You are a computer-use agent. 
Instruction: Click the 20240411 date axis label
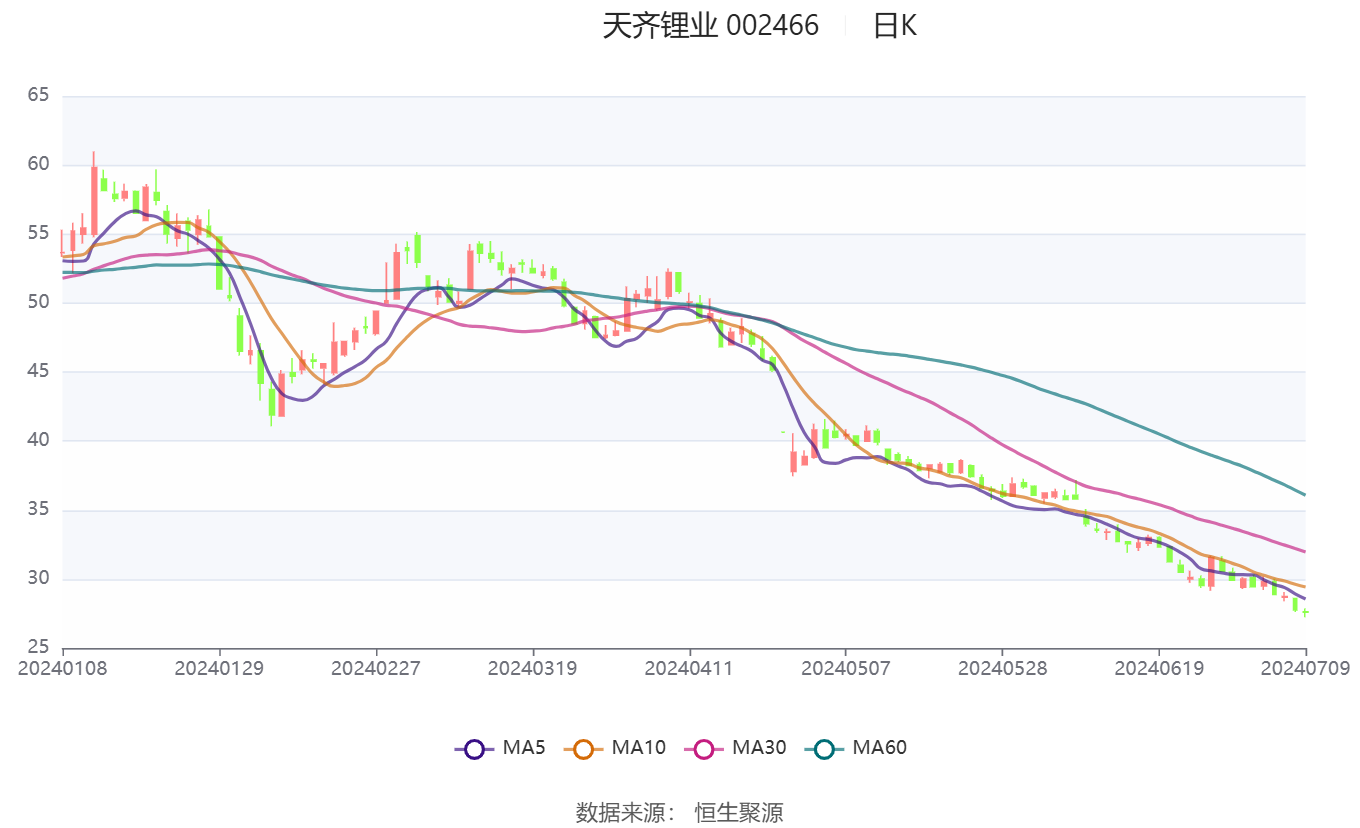[689, 668]
